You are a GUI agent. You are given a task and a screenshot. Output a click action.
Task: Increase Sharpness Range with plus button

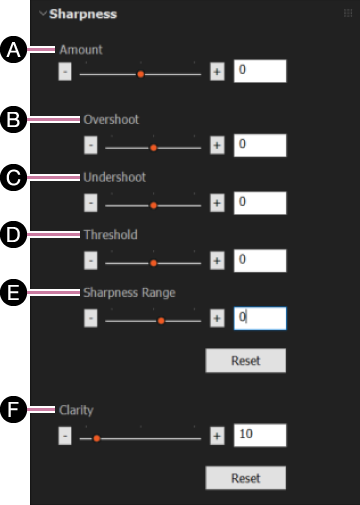tap(217, 318)
